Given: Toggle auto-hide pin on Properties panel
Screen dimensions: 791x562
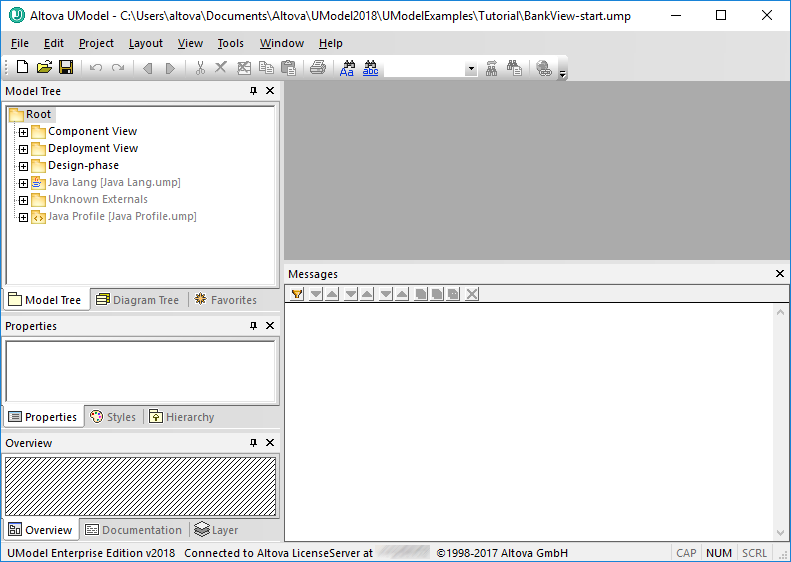Looking at the screenshot, I should coord(253,326).
